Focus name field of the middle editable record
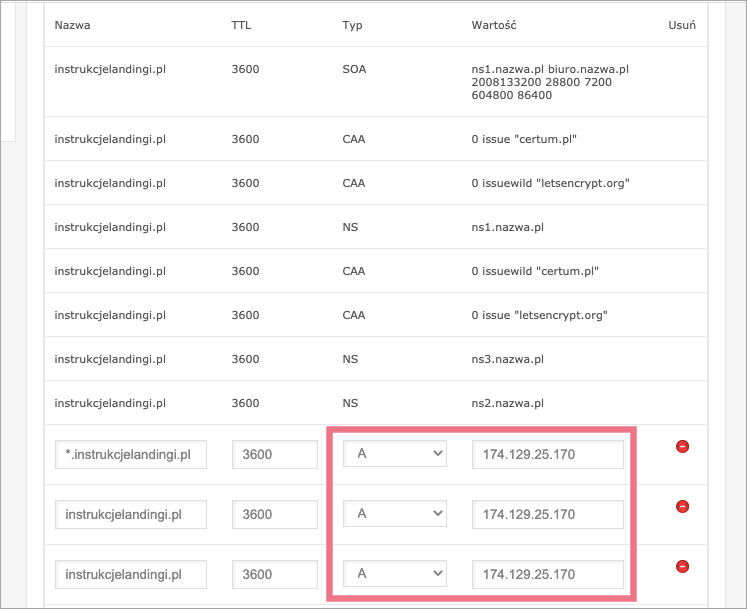This screenshot has width=747, height=609. [131, 514]
